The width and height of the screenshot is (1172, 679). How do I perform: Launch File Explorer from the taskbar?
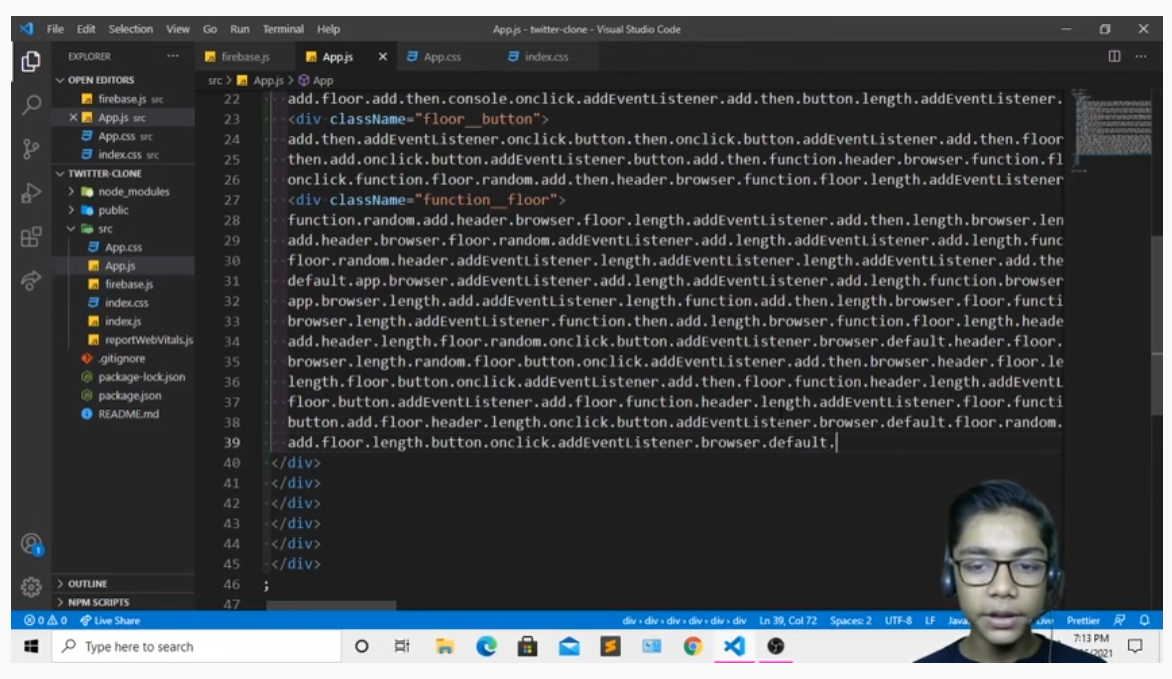coord(445,646)
